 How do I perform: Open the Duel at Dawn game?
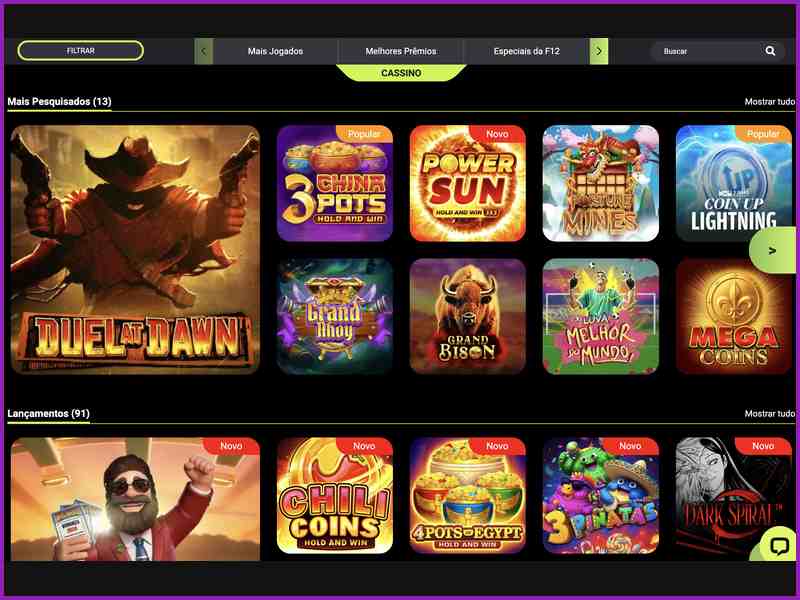pyautogui.click(x=135, y=249)
